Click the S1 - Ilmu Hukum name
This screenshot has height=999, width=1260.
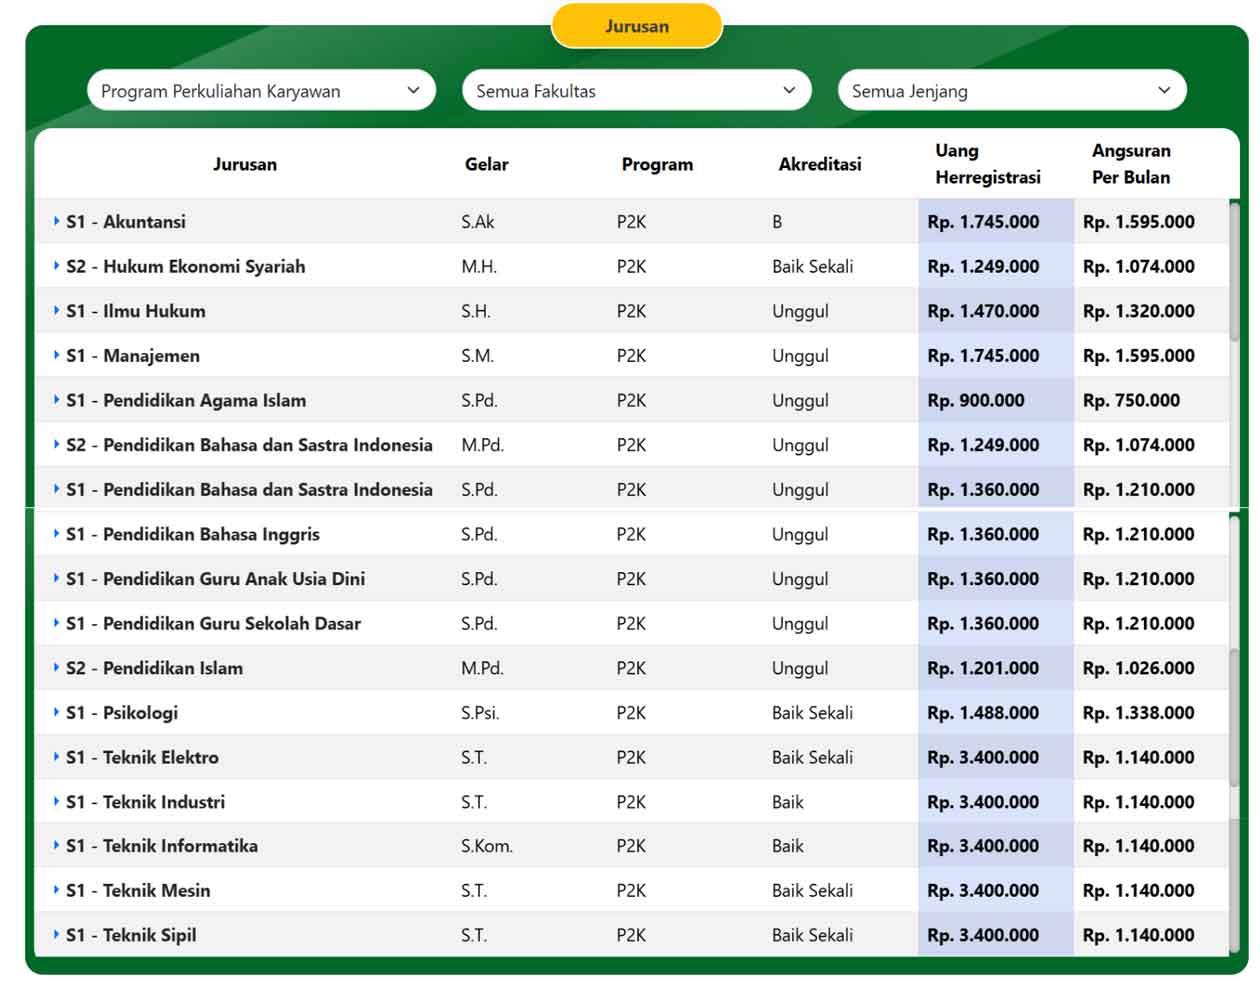[x=136, y=311]
